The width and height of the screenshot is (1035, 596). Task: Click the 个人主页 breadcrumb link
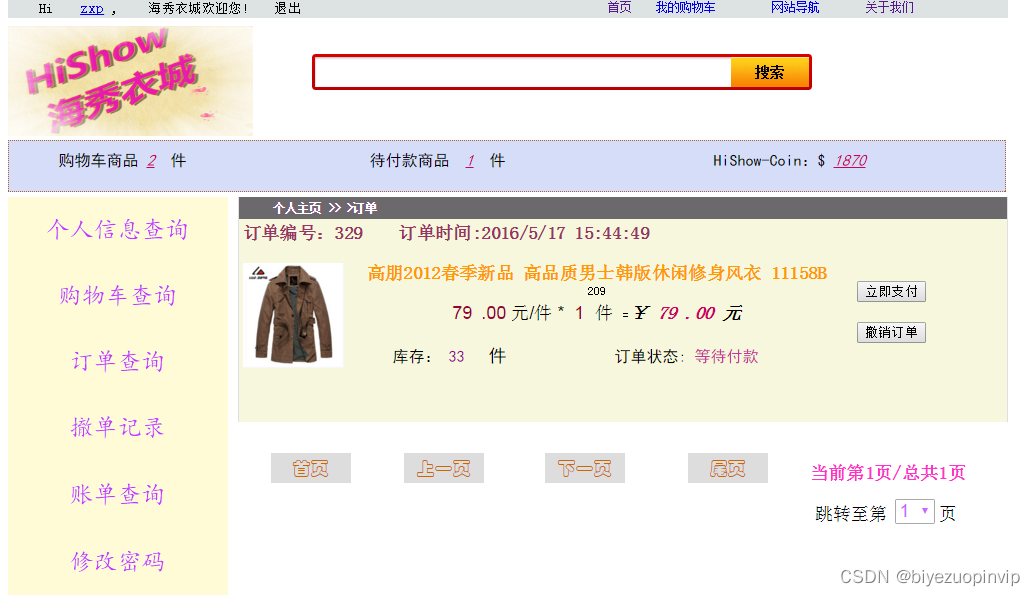pos(297,208)
